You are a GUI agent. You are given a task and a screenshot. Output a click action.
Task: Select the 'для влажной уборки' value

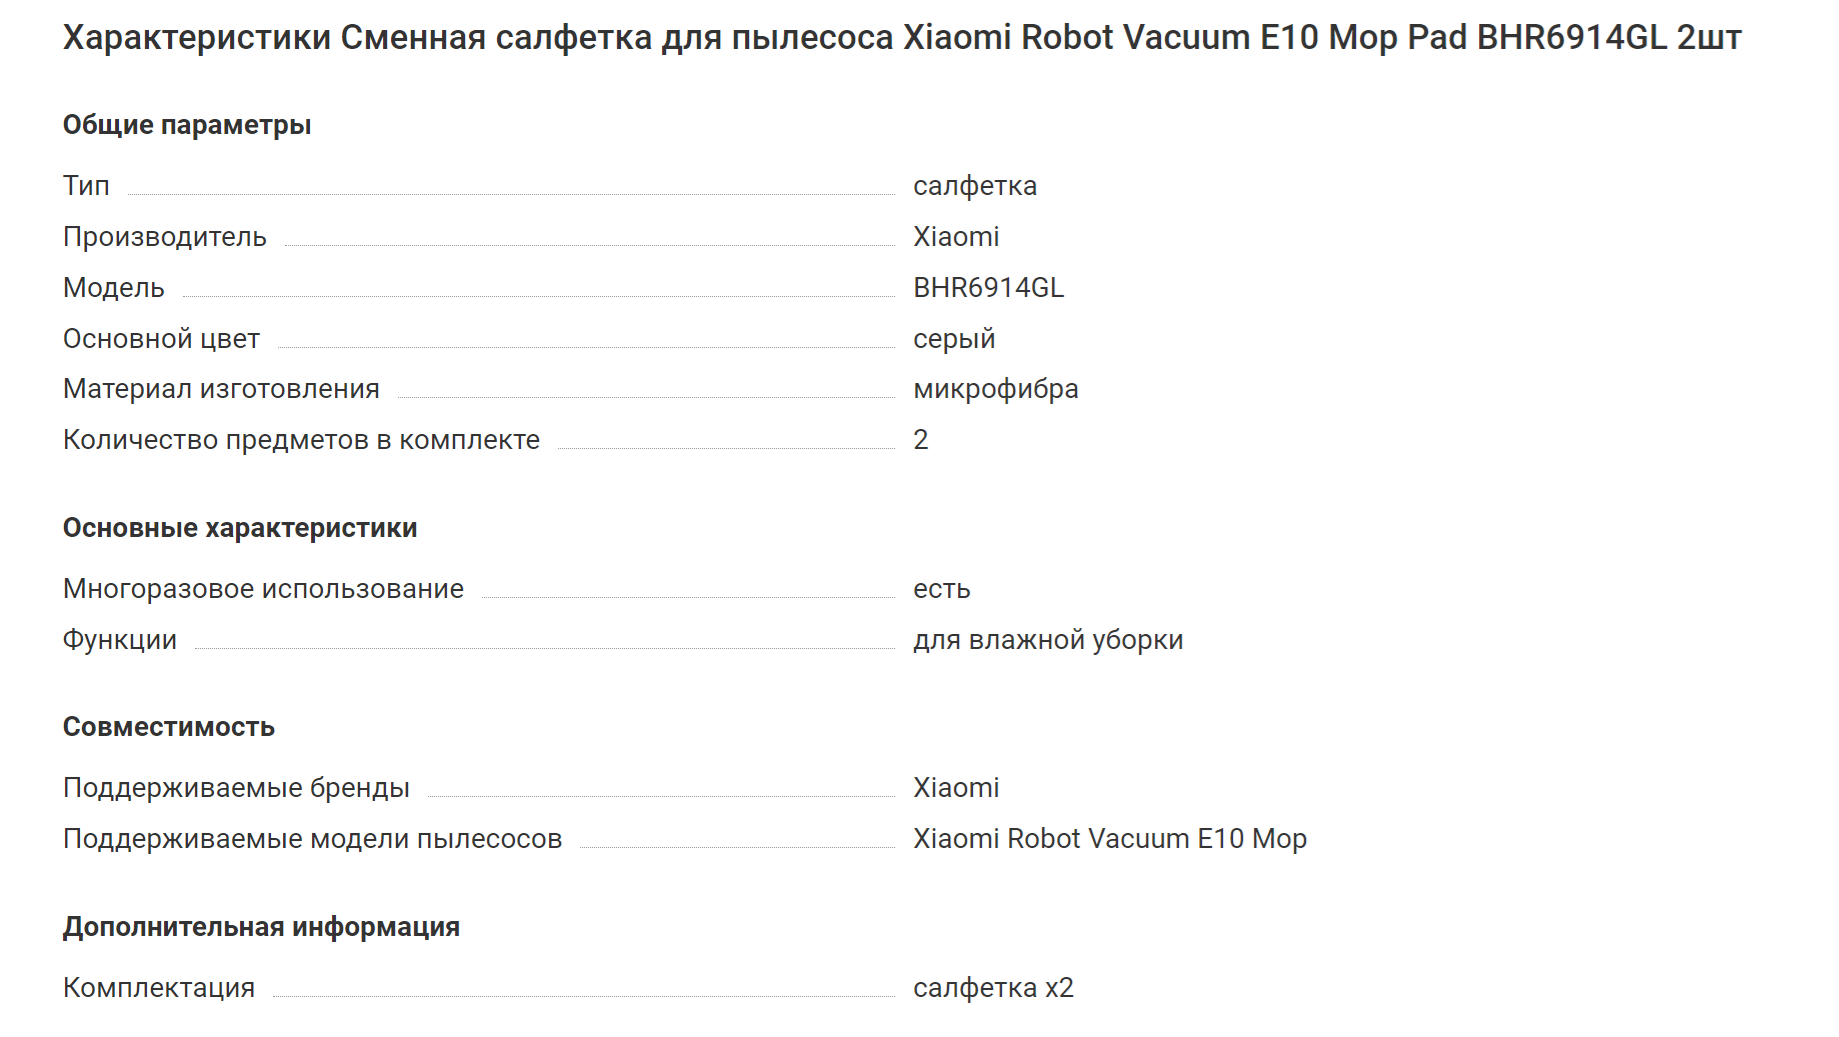(x=1048, y=640)
